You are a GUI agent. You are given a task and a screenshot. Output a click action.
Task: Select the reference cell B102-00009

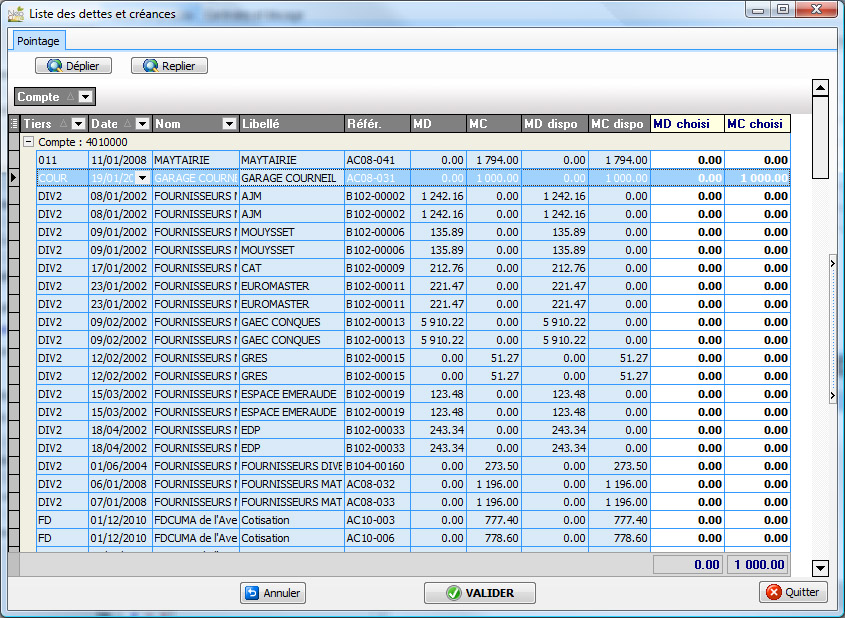(x=377, y=268)
